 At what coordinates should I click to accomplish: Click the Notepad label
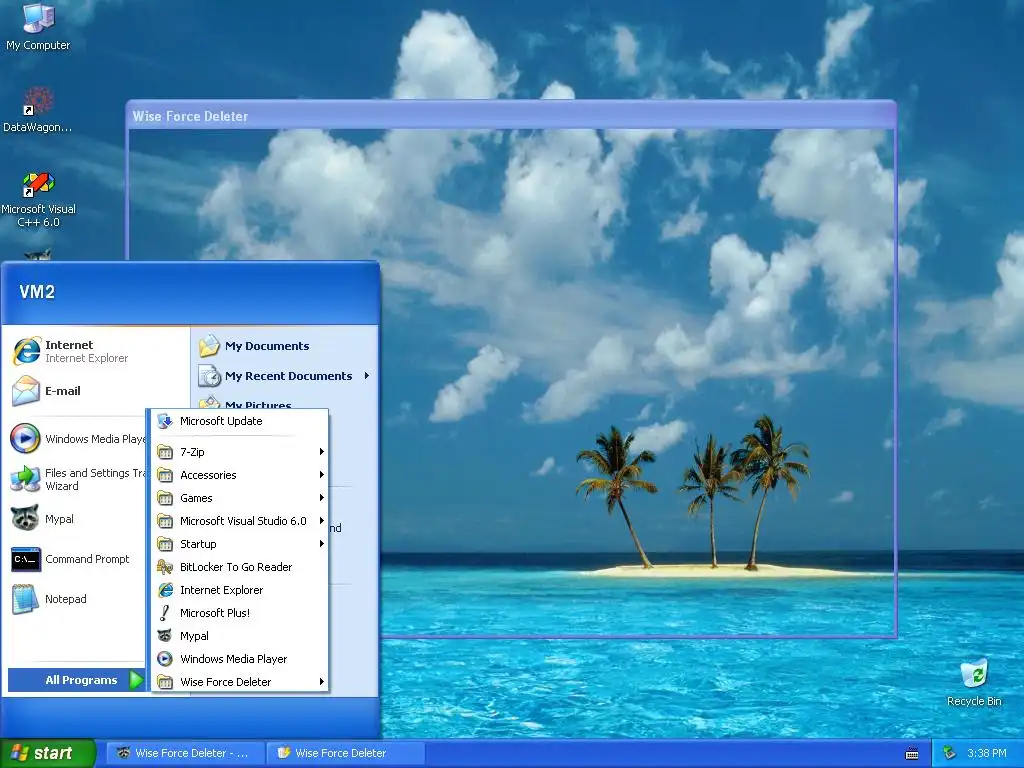(65, 599)
